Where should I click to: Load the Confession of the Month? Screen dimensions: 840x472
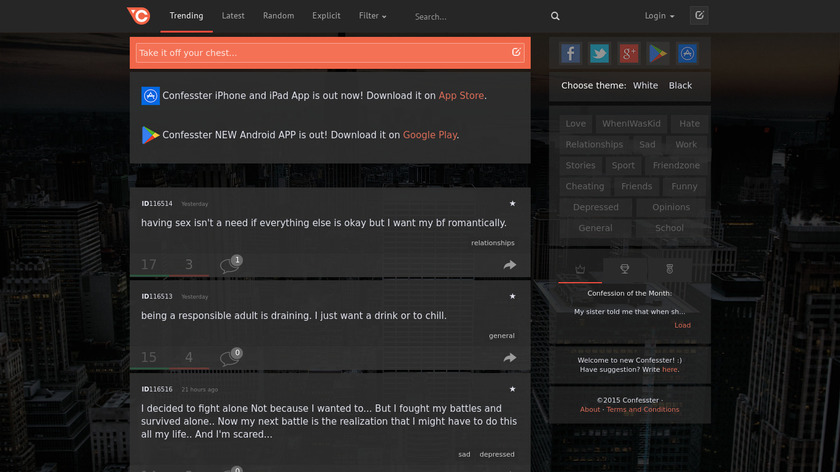tap(682, 325)
